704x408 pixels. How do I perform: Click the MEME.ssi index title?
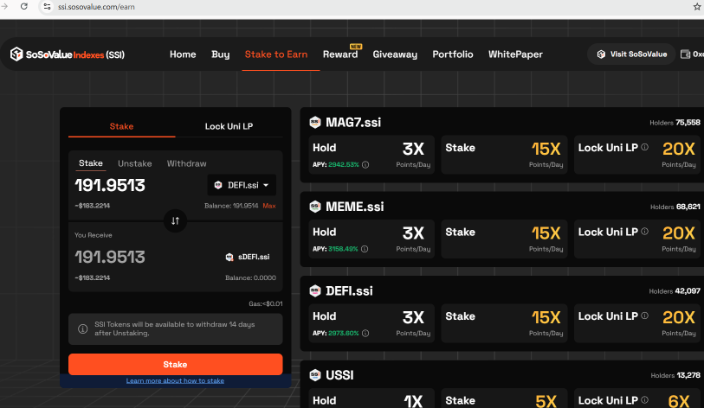tap(355, 206)
